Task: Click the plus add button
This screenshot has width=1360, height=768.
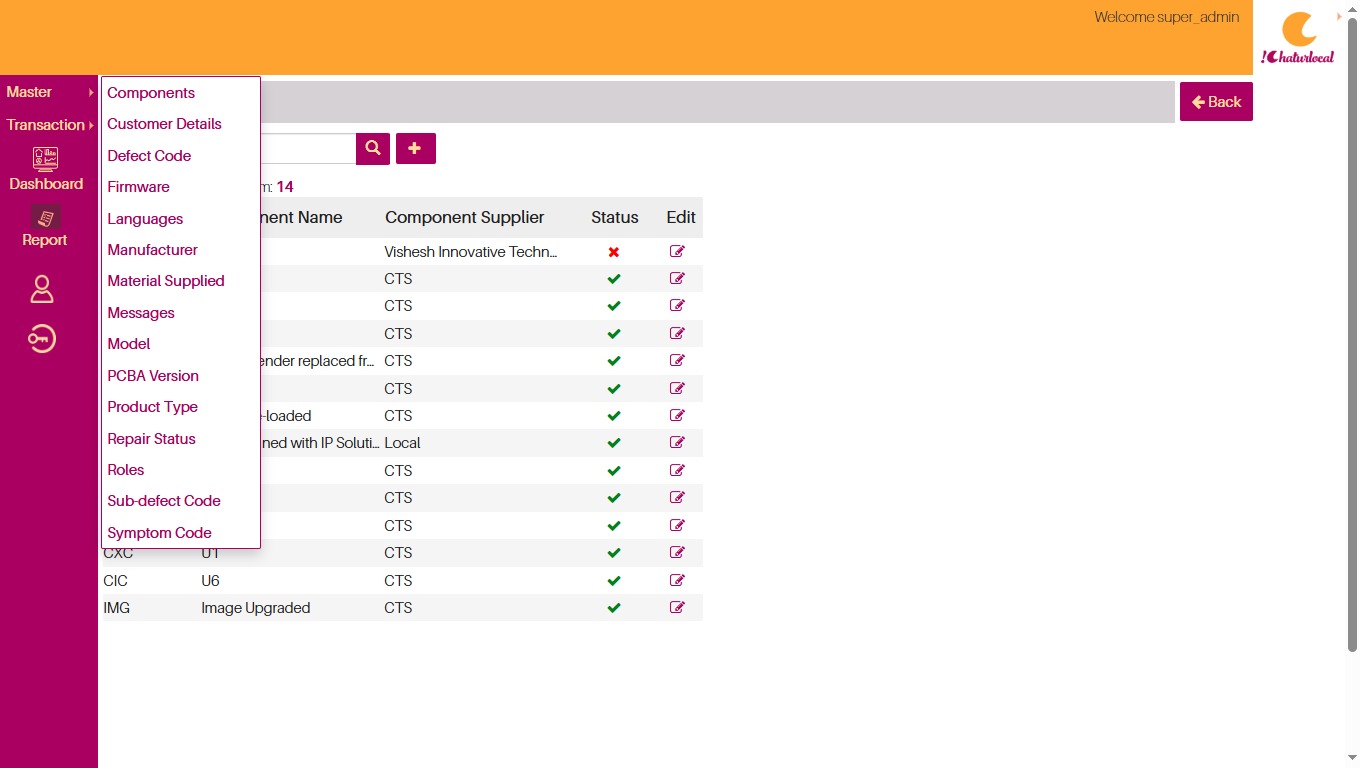Action: [x=416, y=148]
